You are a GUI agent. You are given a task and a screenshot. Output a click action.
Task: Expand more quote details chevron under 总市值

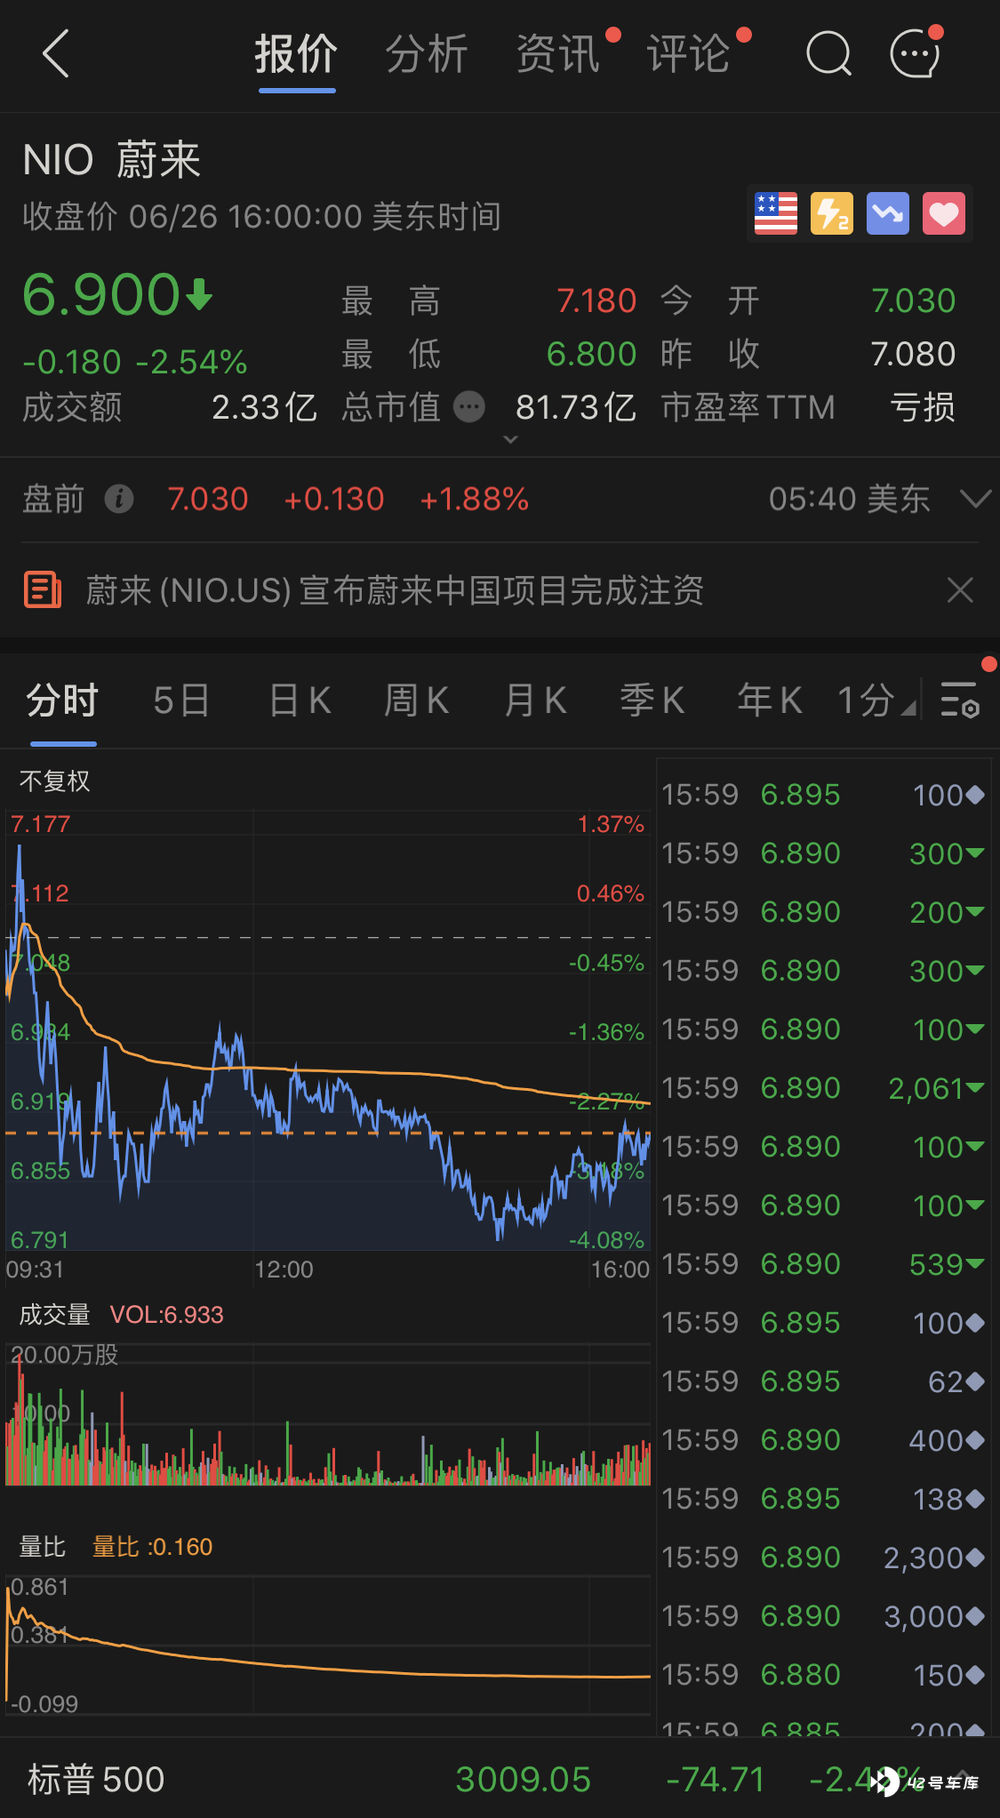click(510, 439)
